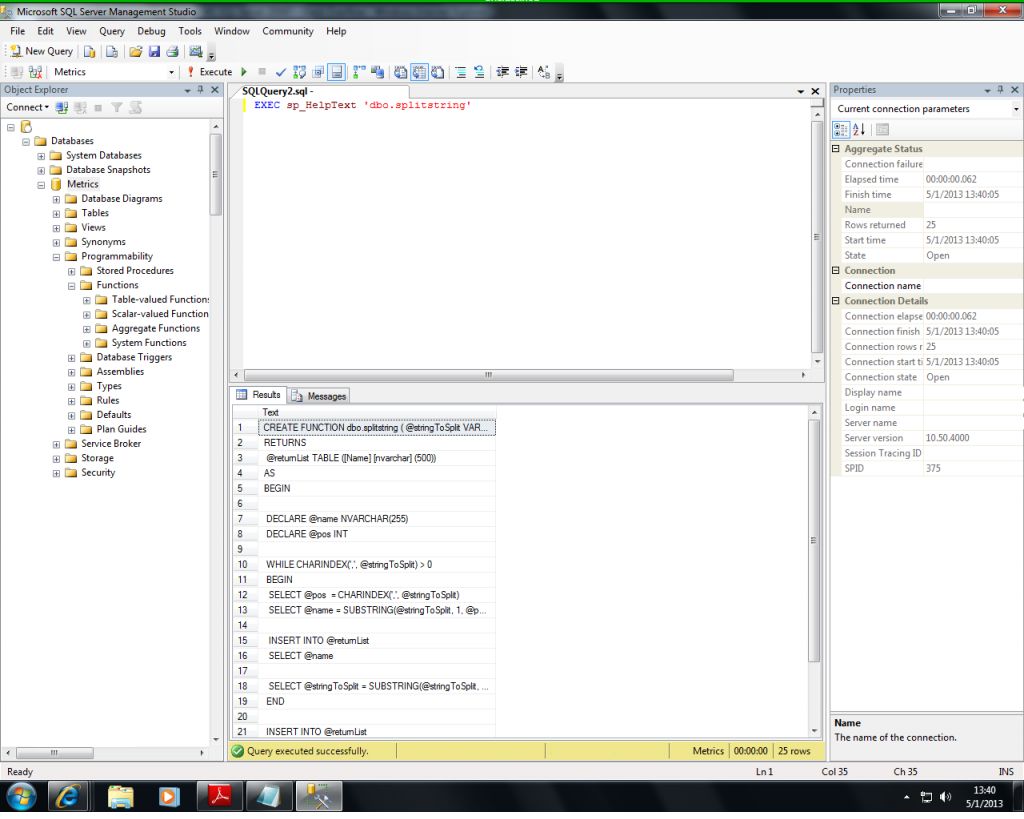Viewport: 1024px width, 819px height.
Task: Save the query with the floppy disk icon
Action: tap(154, 52)
